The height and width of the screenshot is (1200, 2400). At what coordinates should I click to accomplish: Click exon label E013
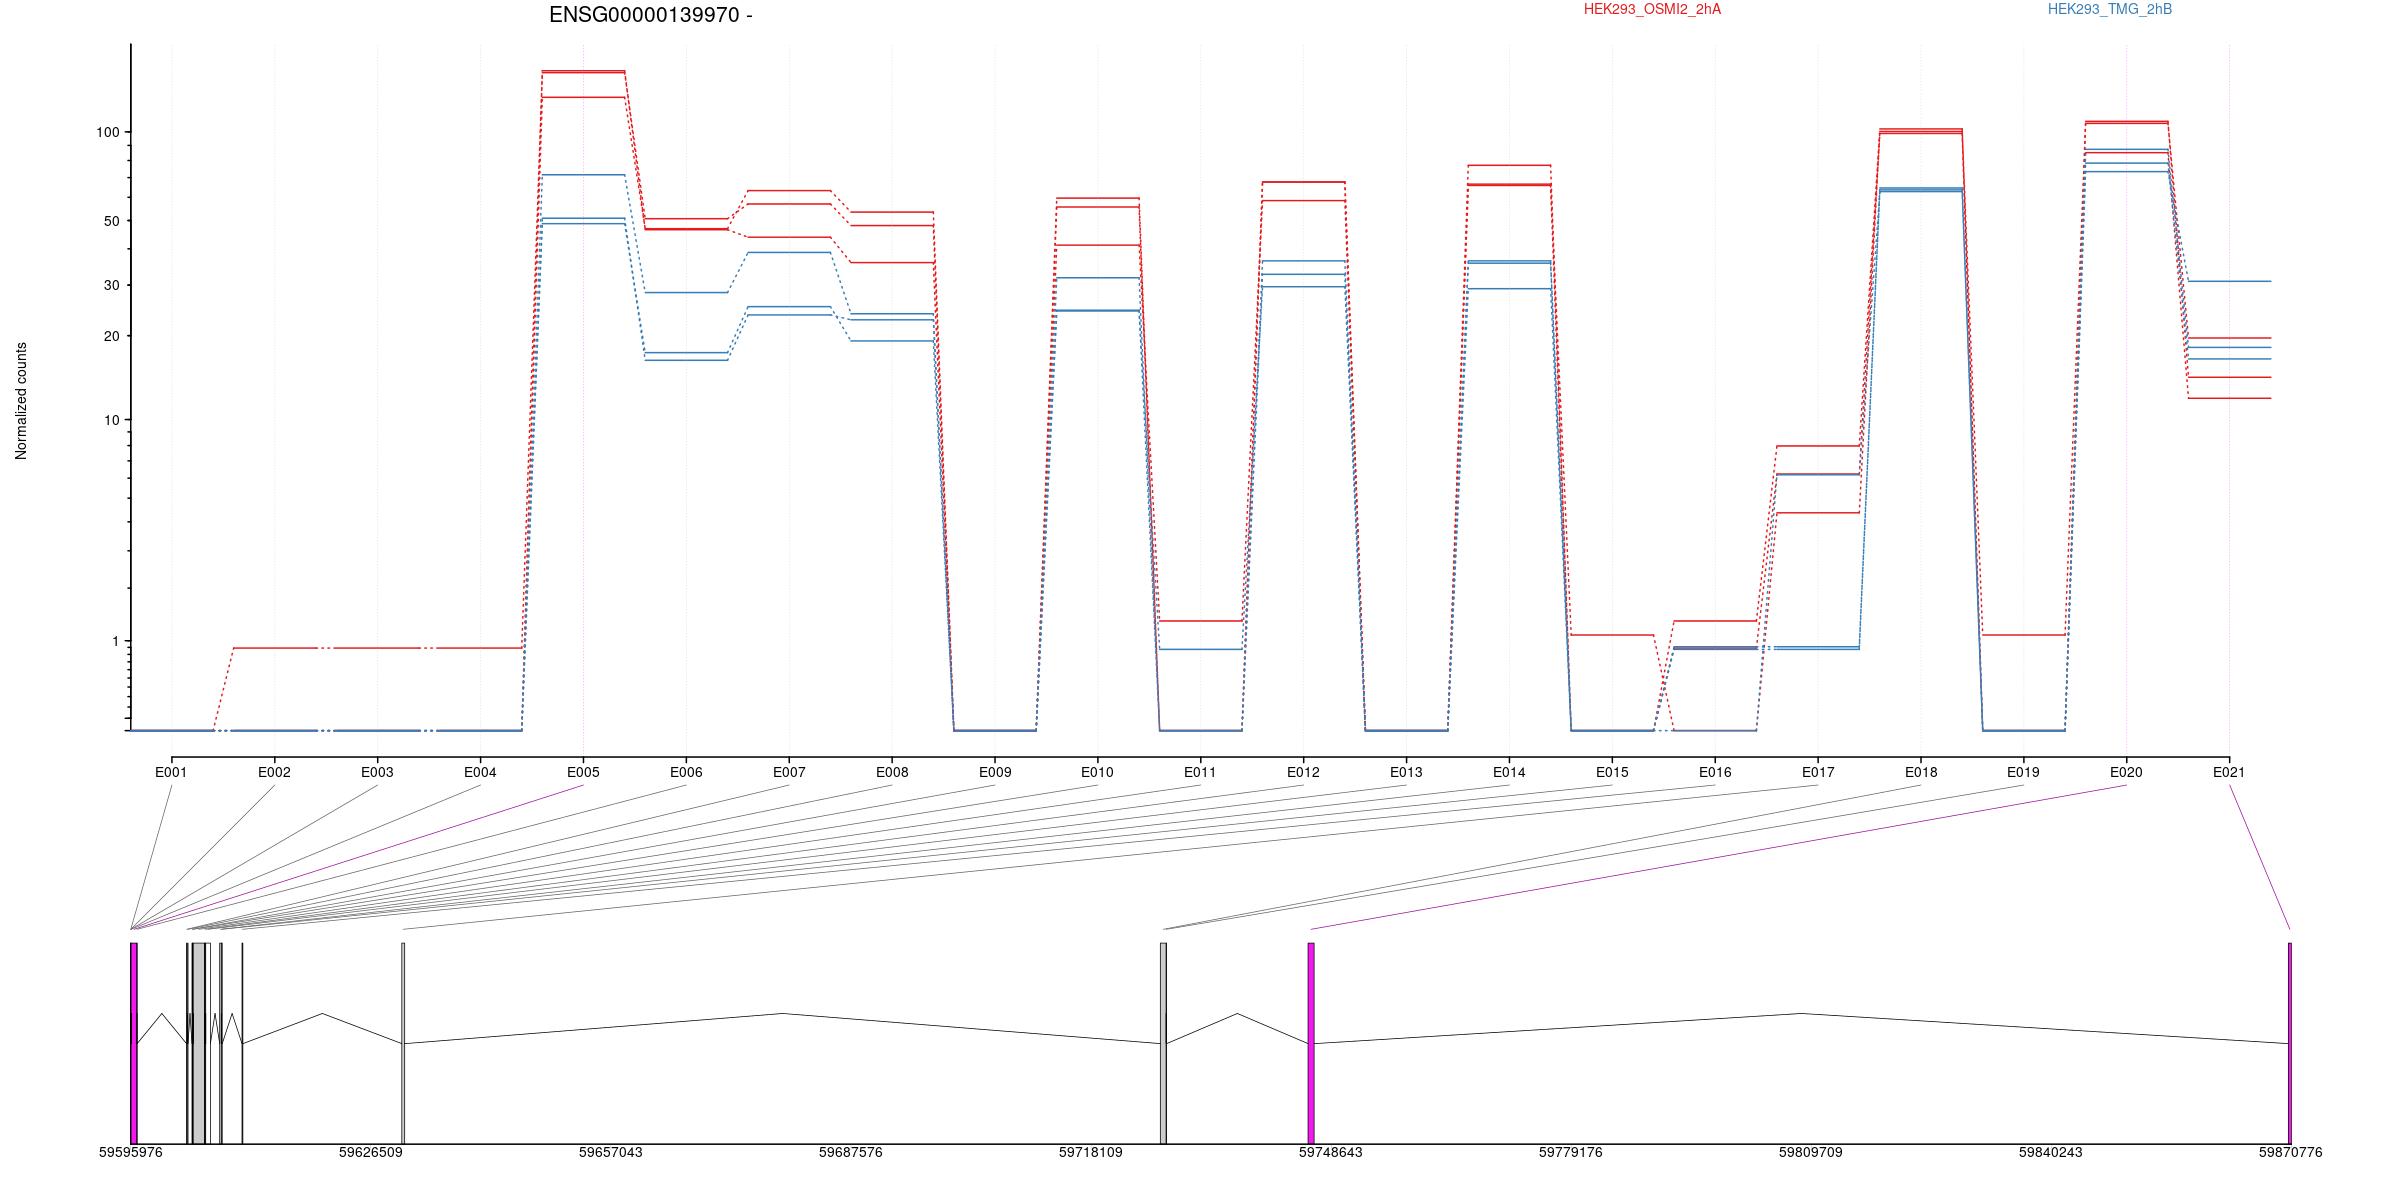click(x=1406, y=772)
